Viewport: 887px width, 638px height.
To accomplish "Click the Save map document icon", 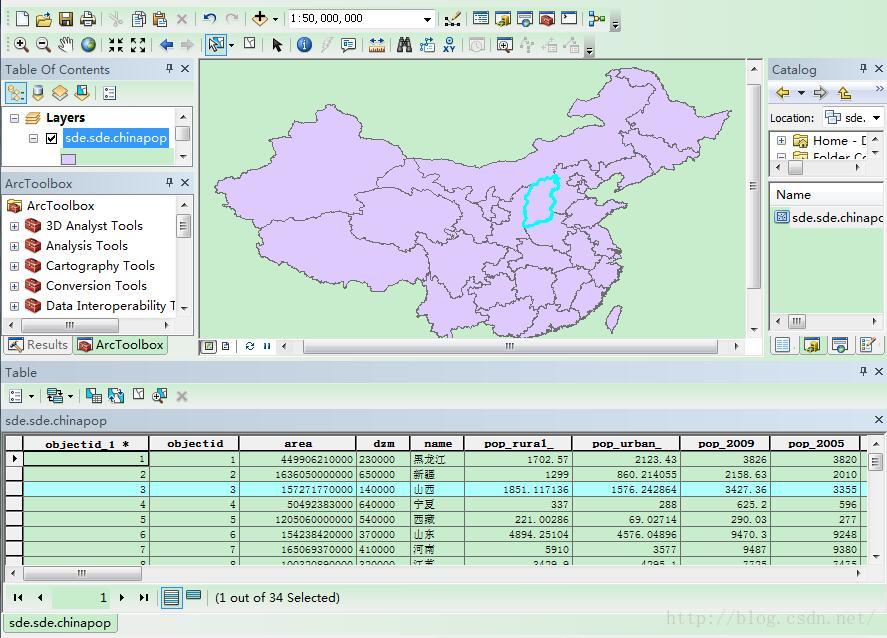I will (x=66, y=19).
